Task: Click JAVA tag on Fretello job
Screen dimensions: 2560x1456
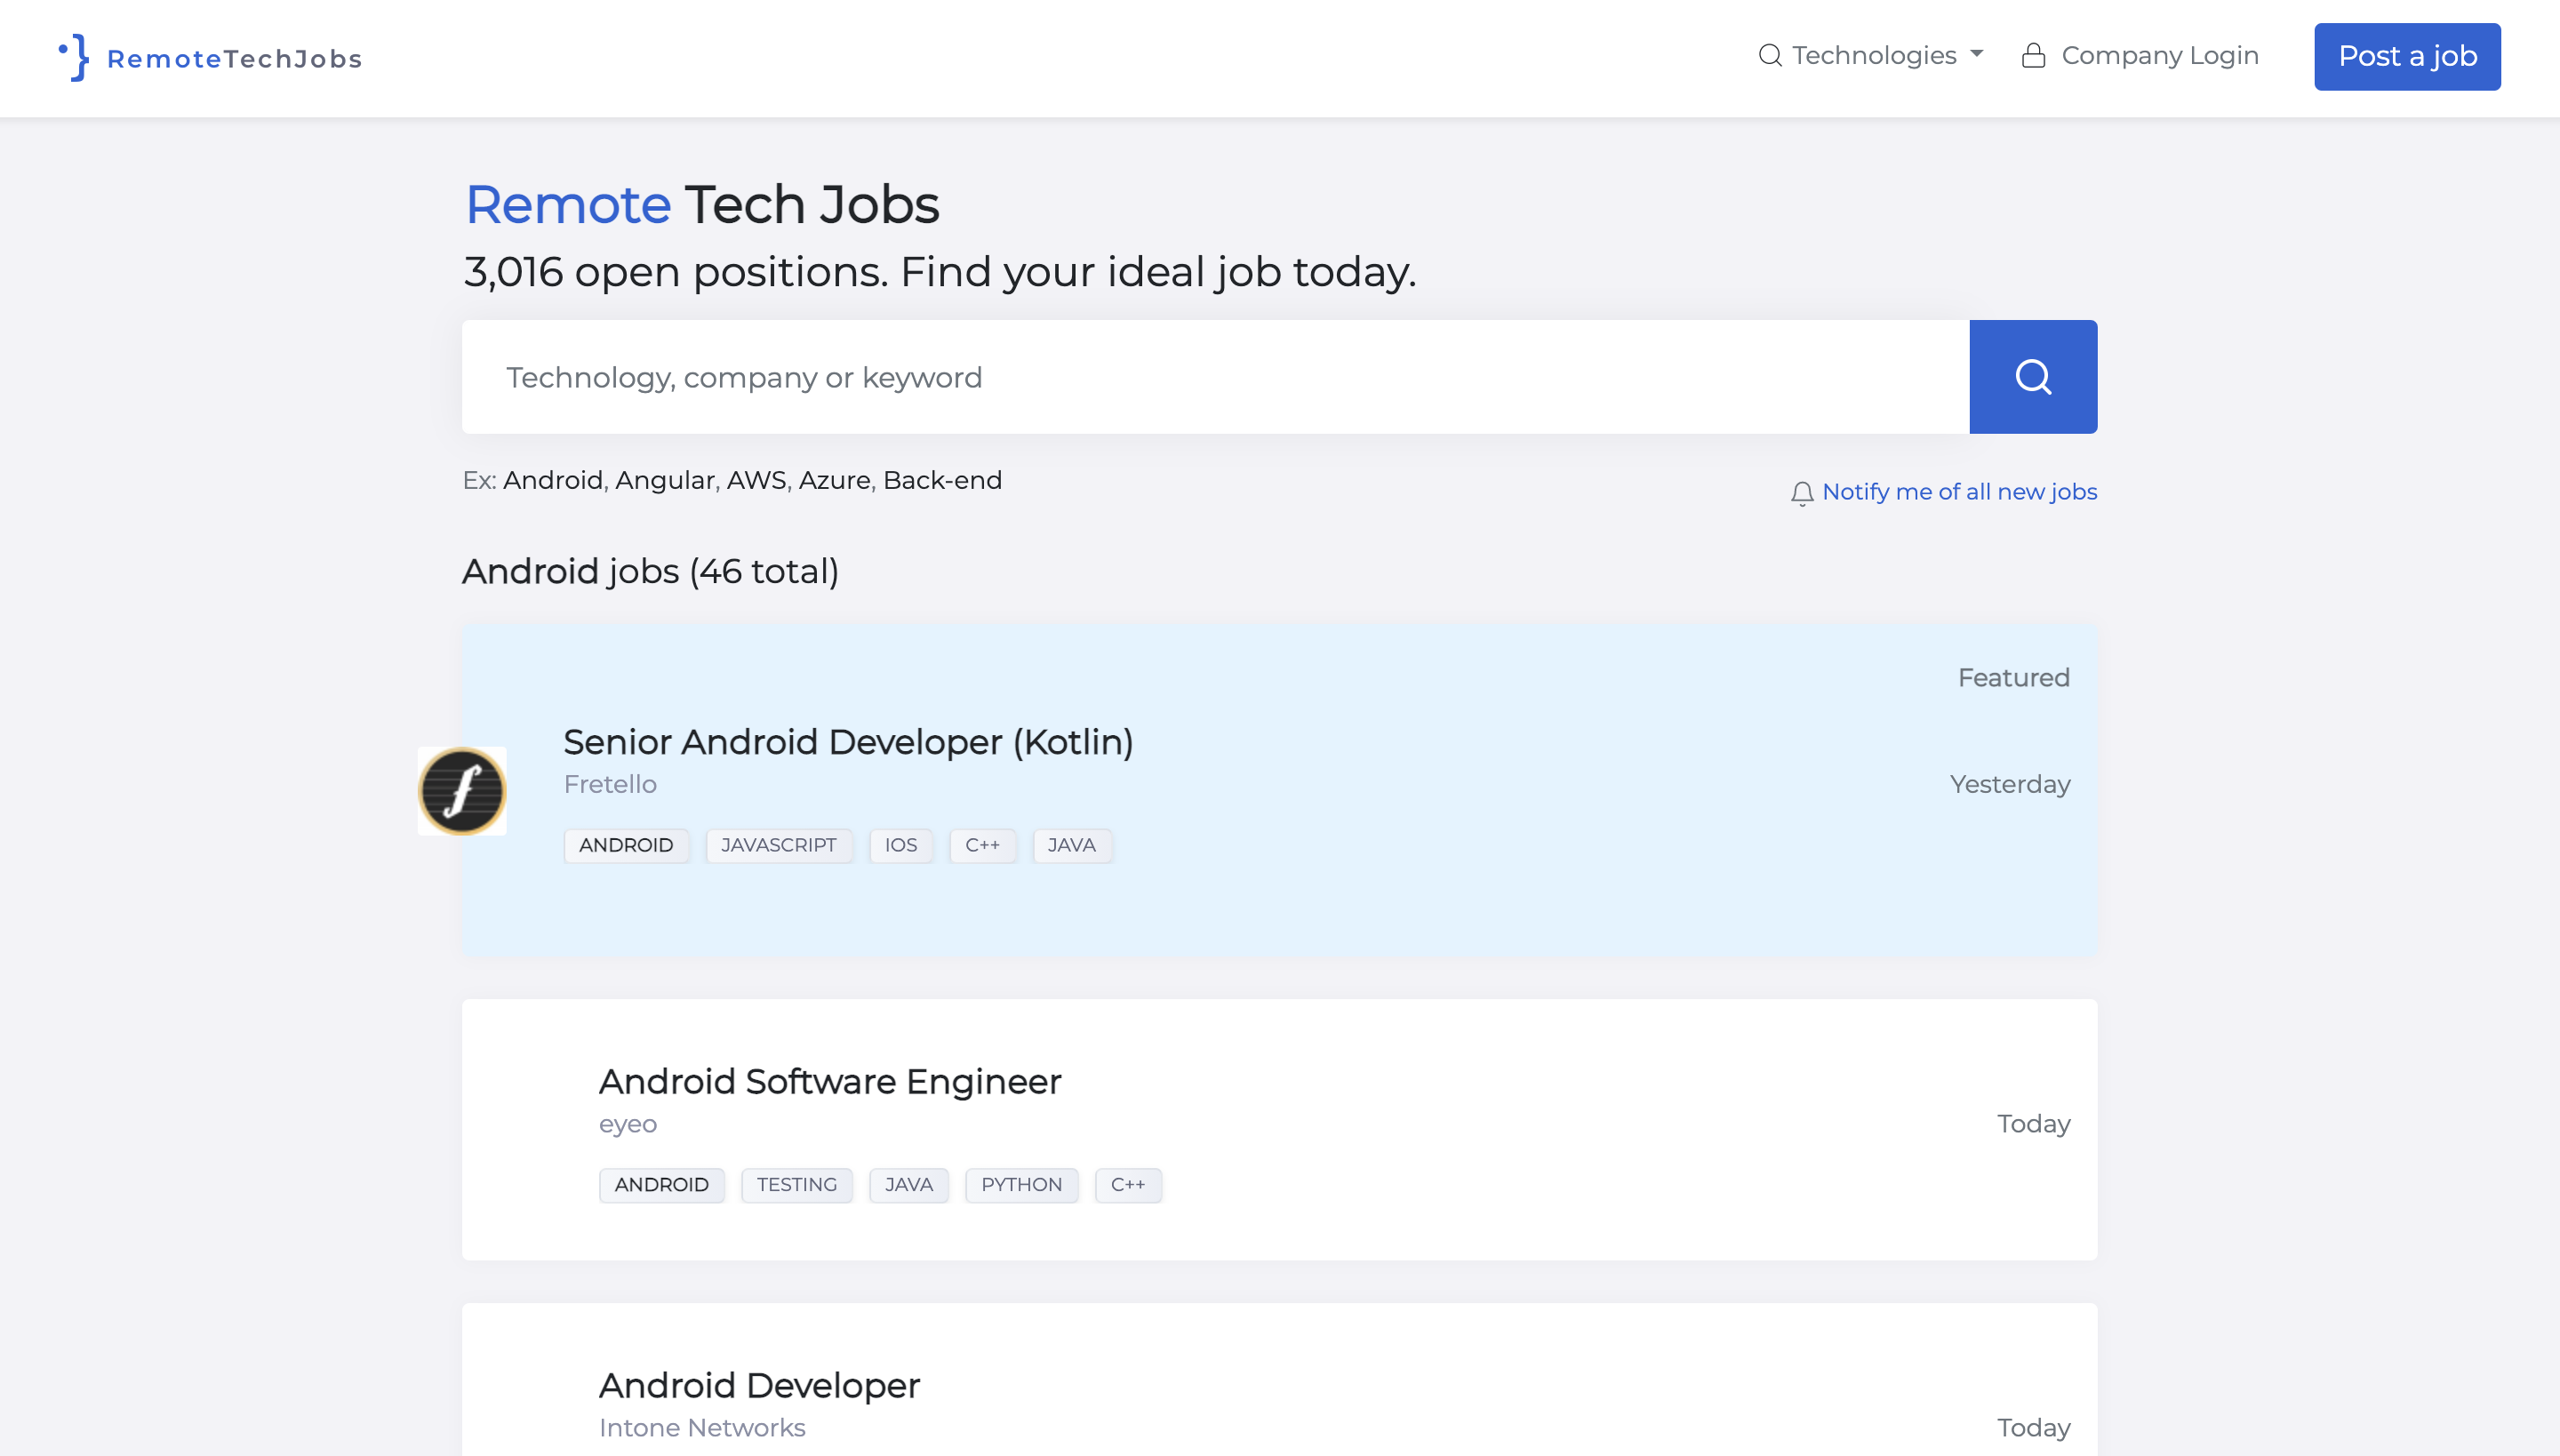Action: (1071, 845)
